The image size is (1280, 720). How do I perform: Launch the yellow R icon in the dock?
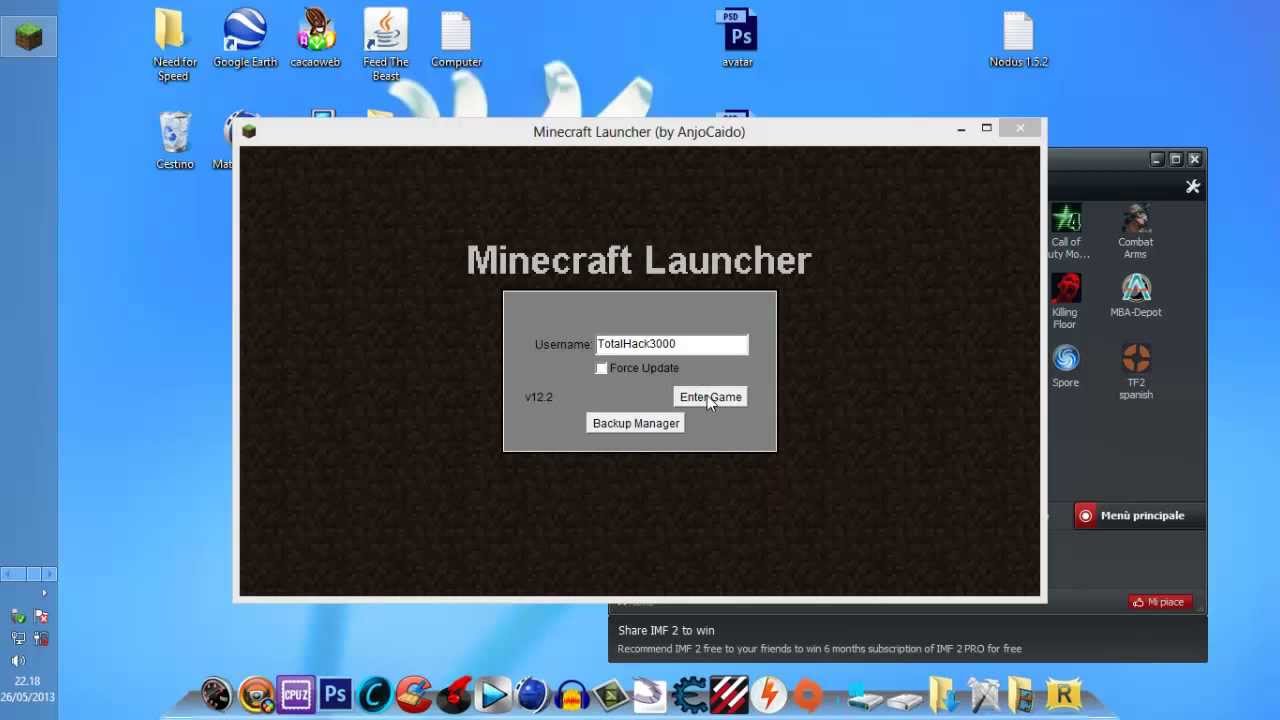(1063, 694)
